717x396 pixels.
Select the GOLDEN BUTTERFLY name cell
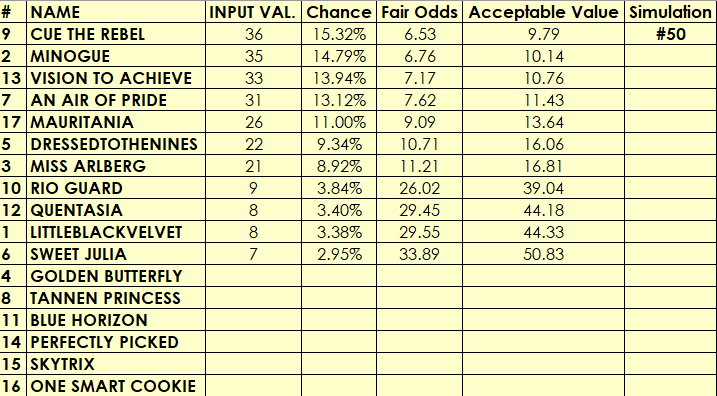[x=116, y=276]
